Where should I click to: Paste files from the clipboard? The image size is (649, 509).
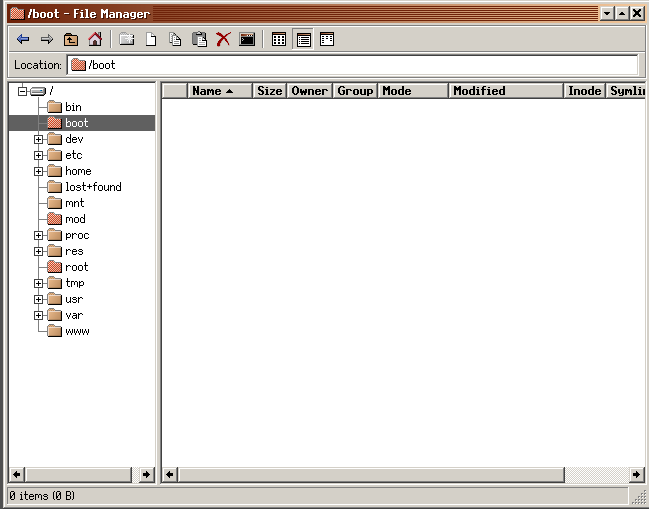[199, 40]
